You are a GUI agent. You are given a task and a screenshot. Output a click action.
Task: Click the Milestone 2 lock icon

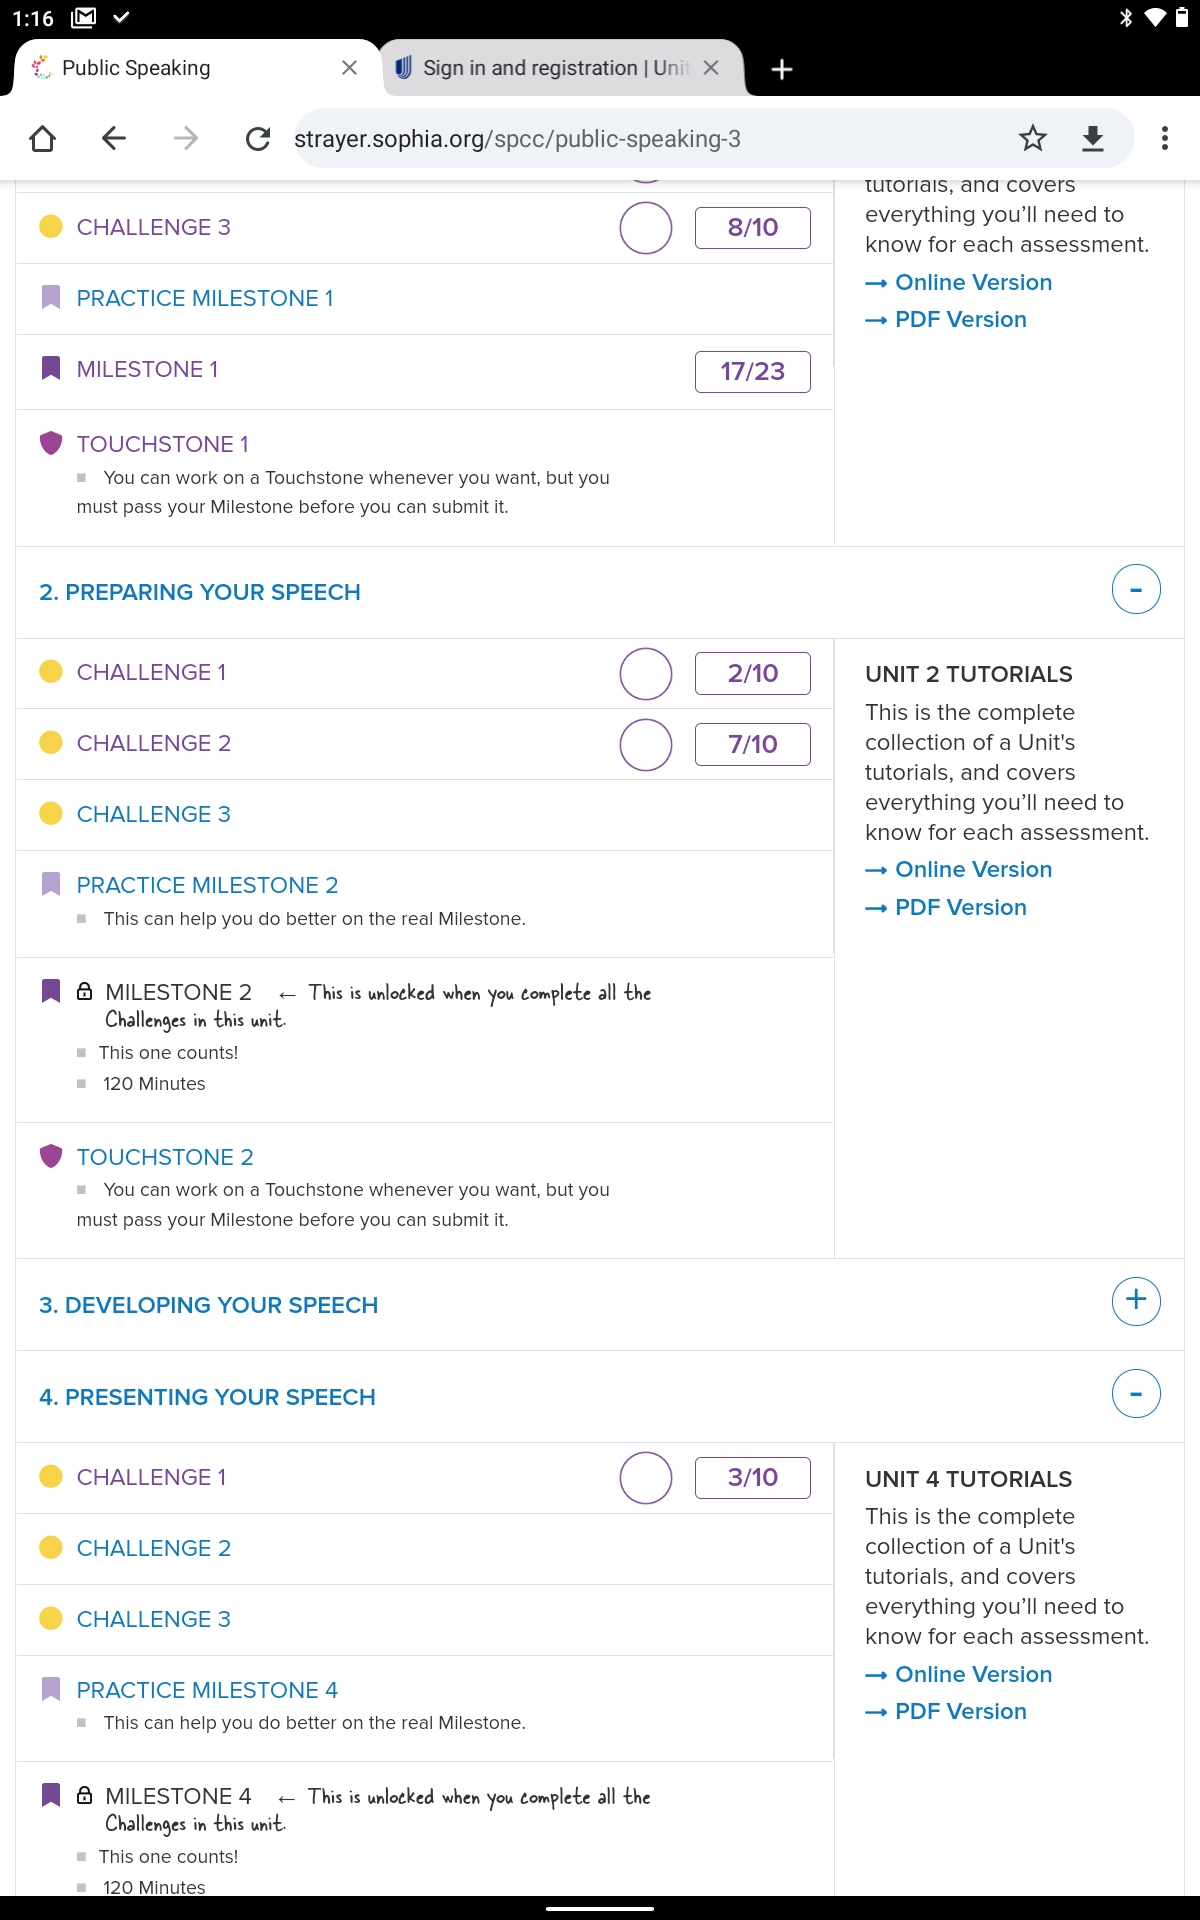(85, 991)
